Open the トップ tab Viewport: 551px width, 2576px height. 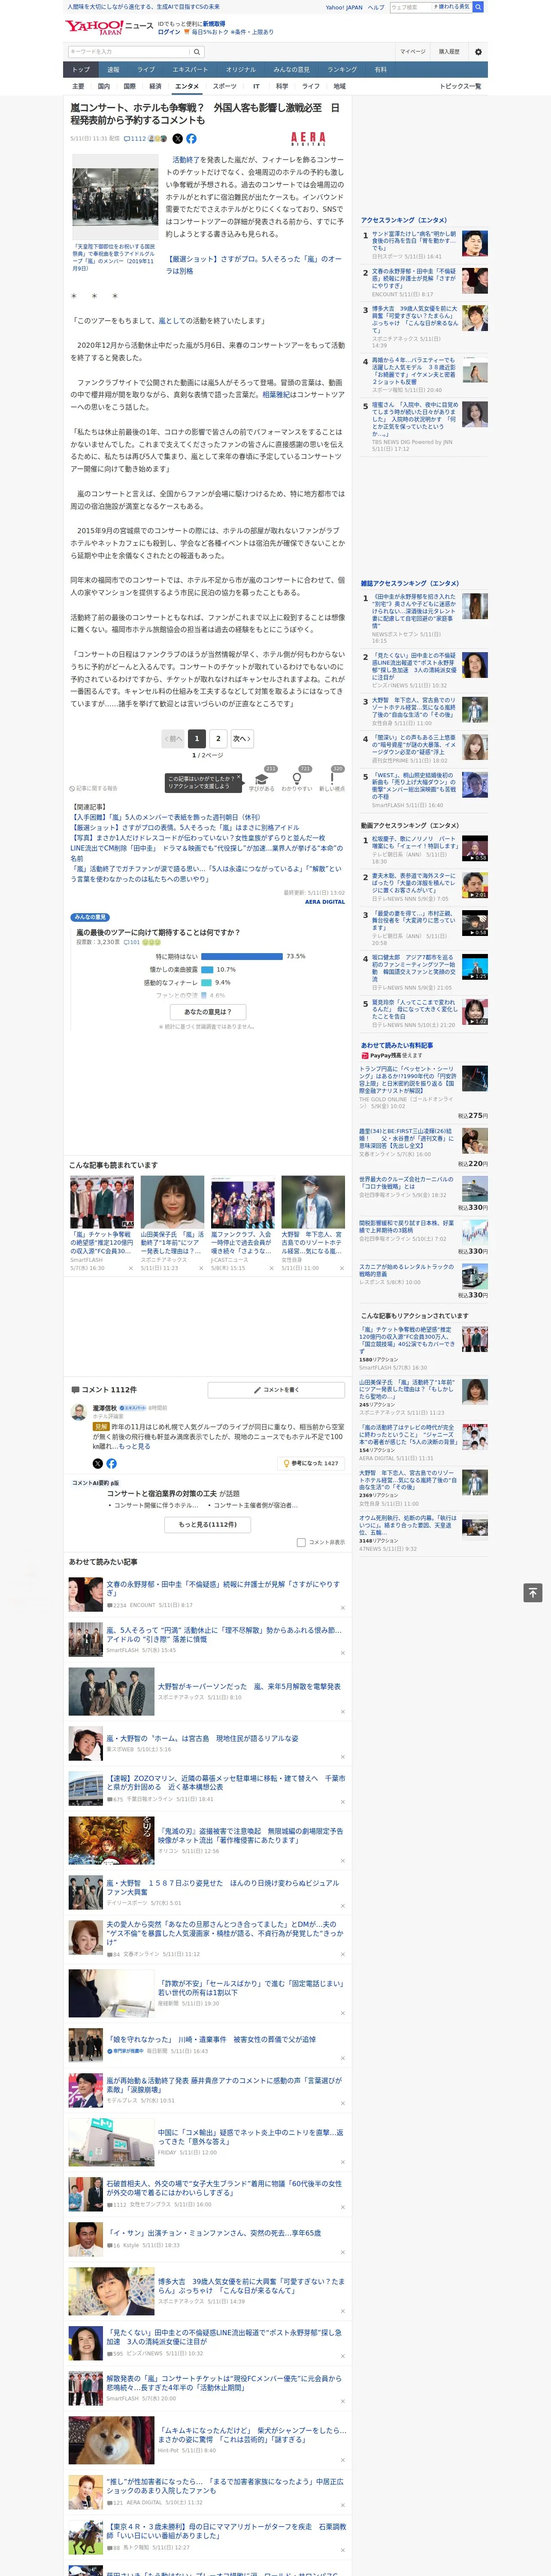(81, 69)
